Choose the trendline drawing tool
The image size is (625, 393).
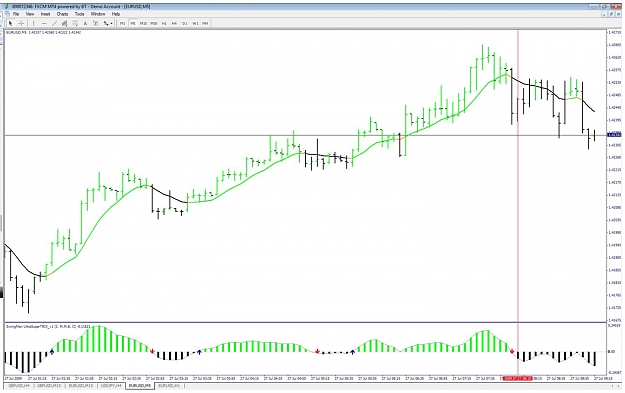(x=55, y=24)
